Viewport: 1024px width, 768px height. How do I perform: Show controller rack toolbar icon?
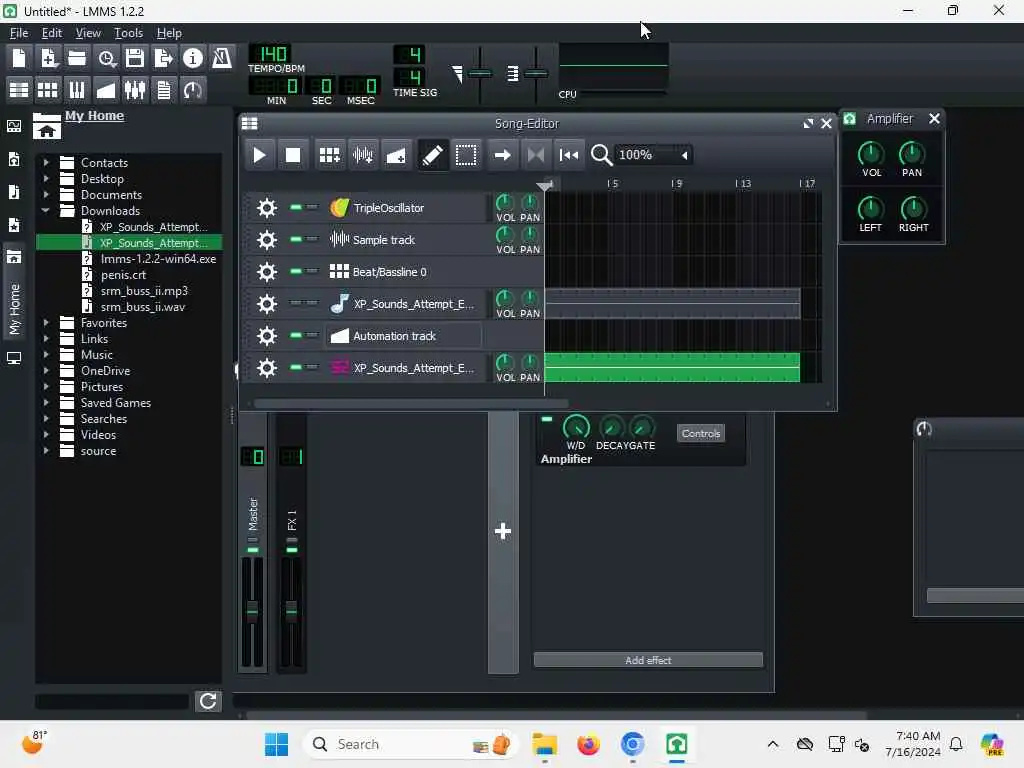tap(193, 89)
